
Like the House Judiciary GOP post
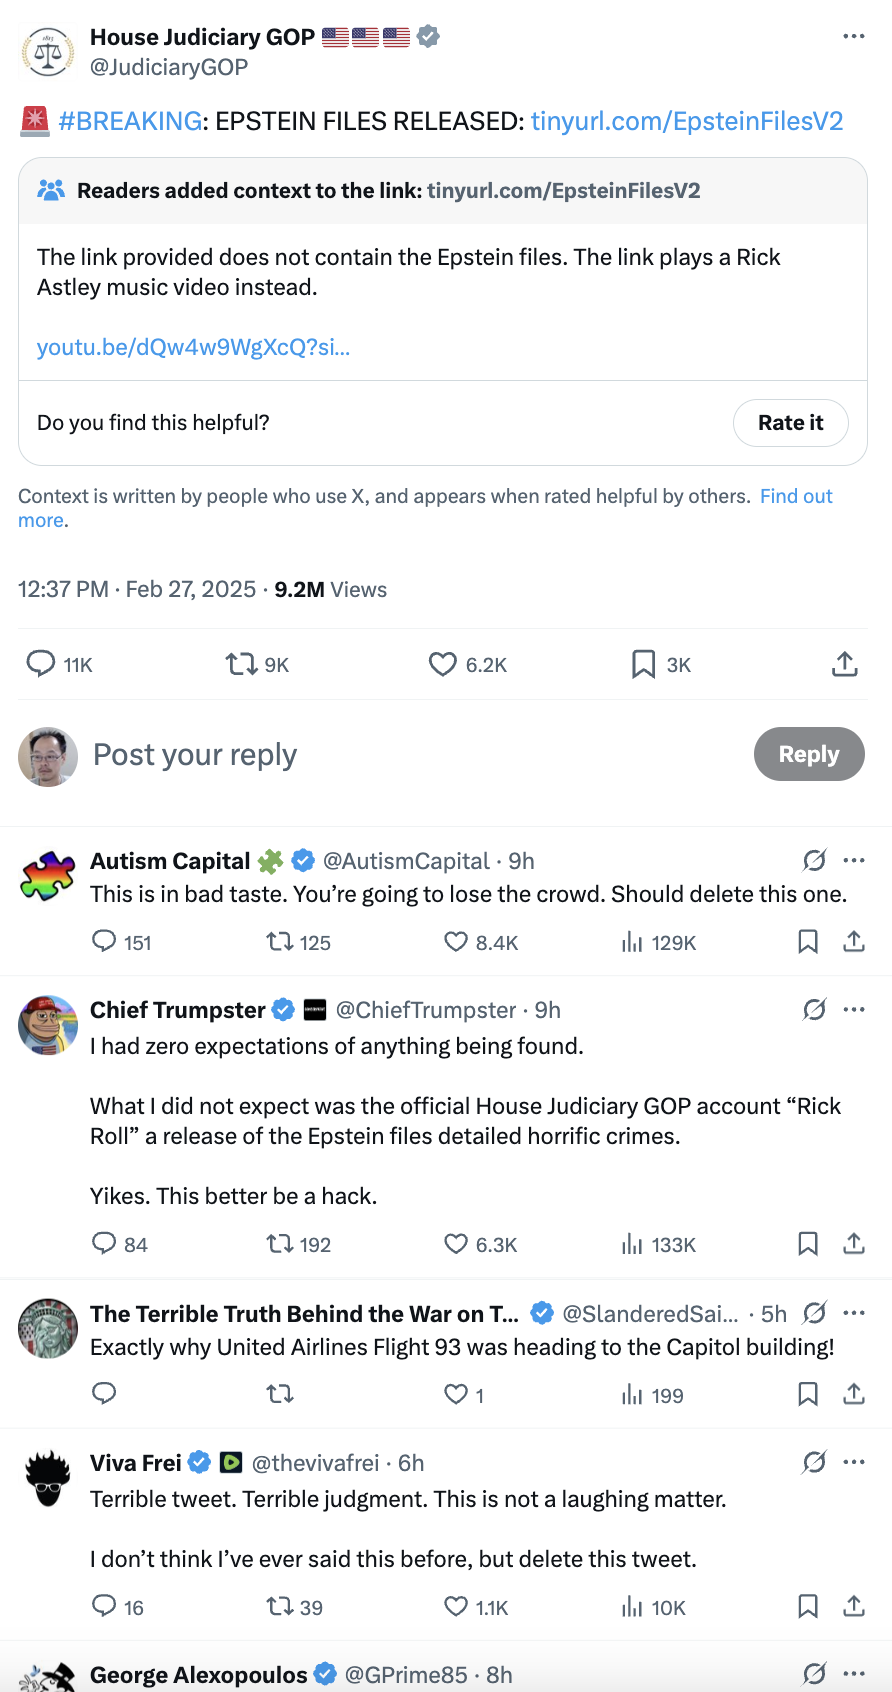click(x=443, y=664)
